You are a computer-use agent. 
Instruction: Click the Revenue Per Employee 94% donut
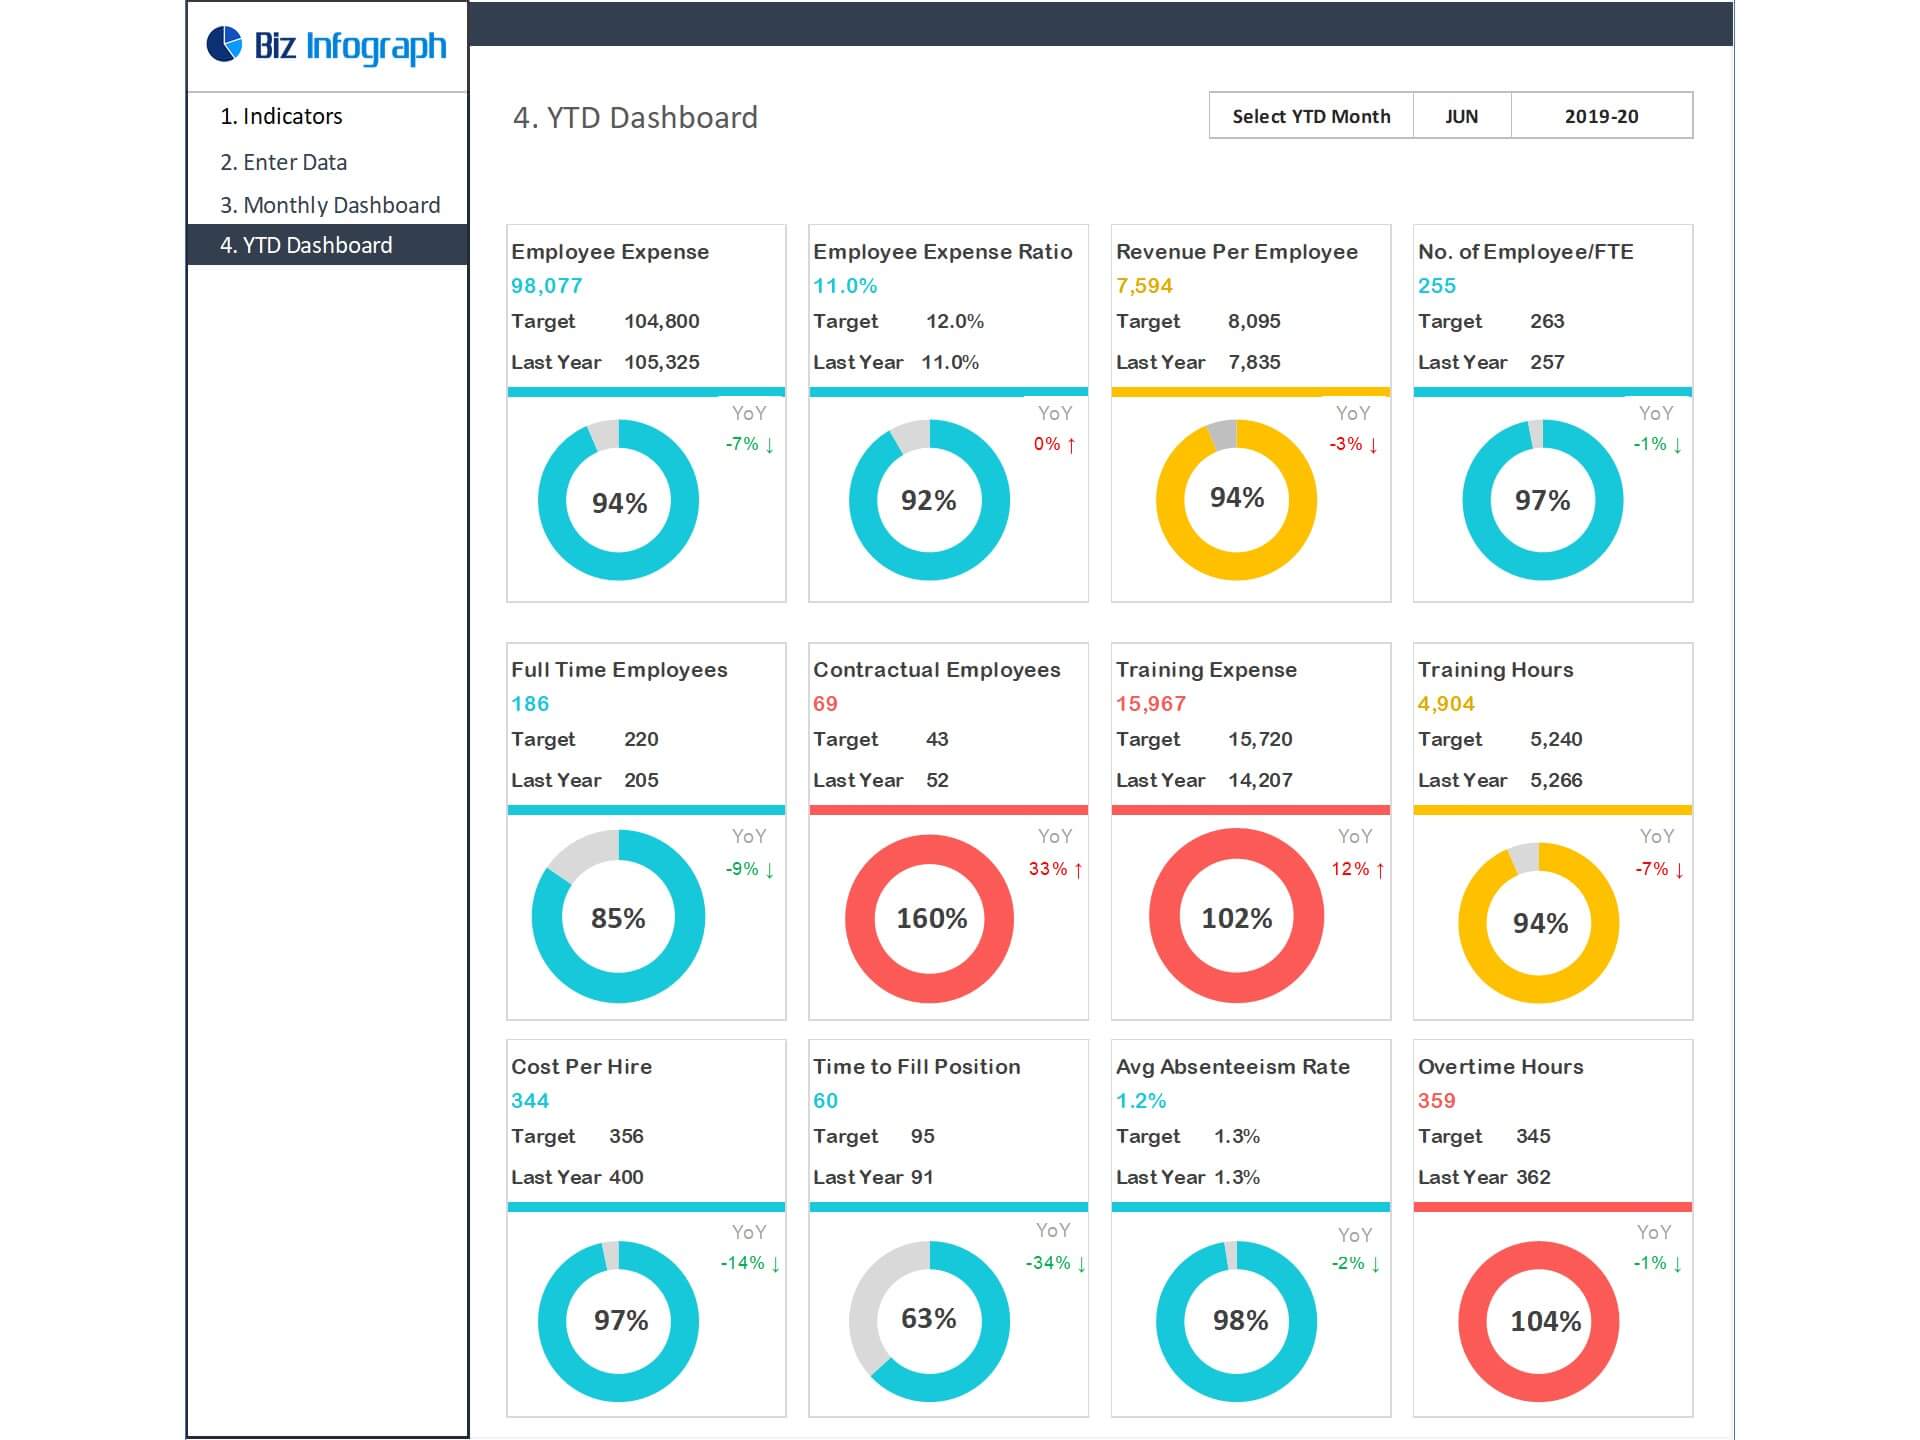click(1236, 500)
